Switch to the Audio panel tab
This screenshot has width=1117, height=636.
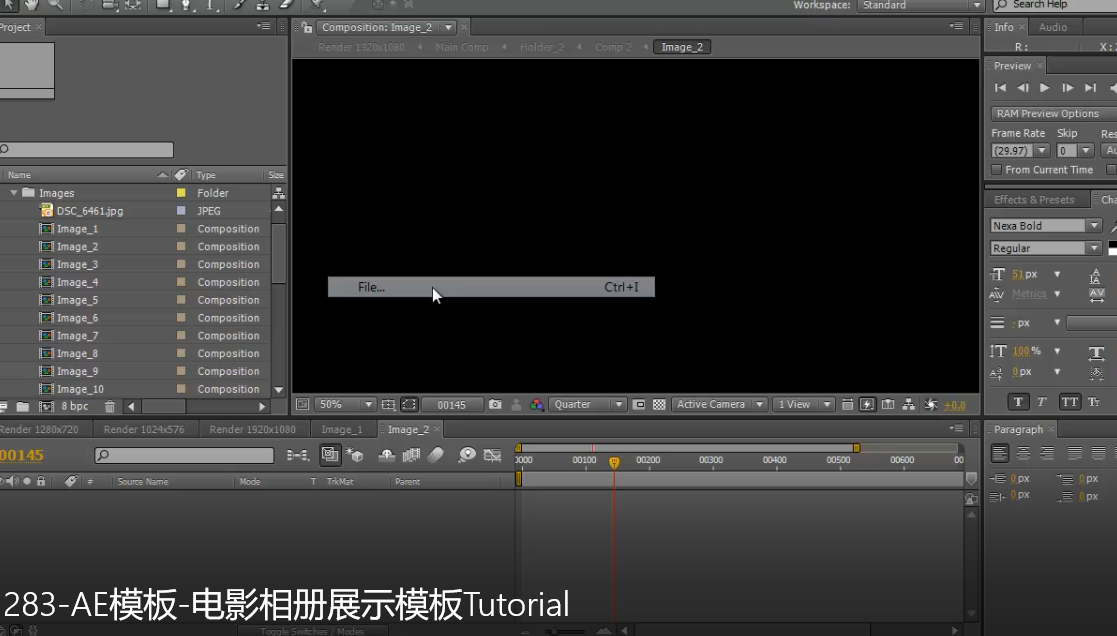coord(1053,27)
